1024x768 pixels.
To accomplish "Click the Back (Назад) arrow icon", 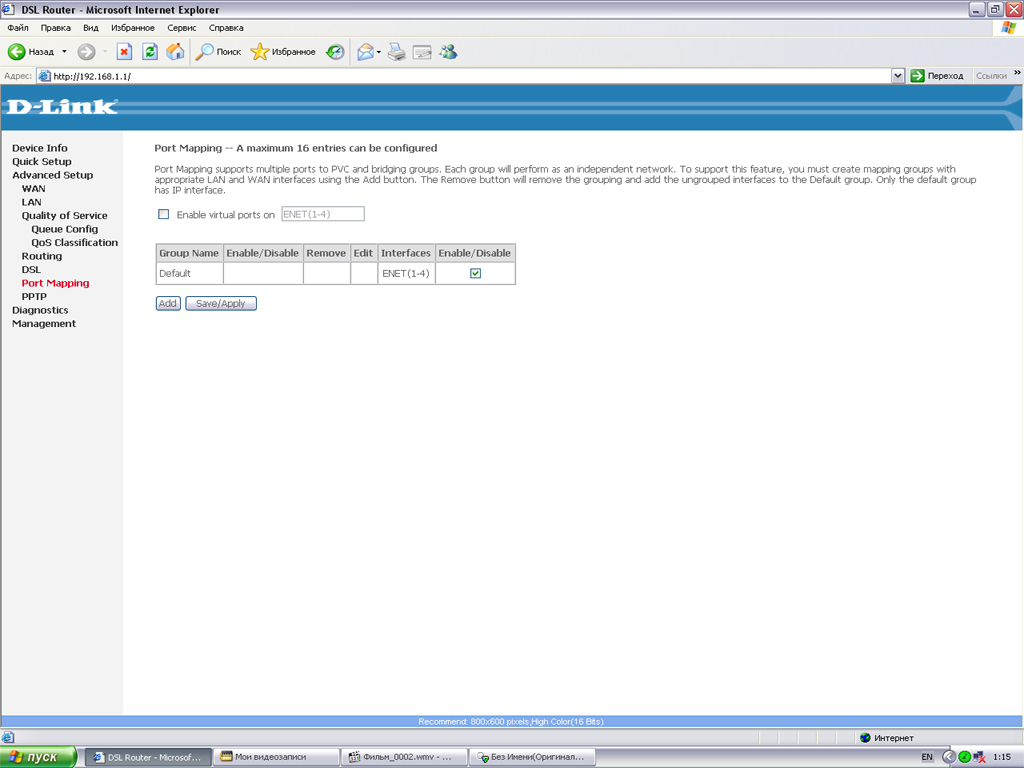I will point(17,52).
